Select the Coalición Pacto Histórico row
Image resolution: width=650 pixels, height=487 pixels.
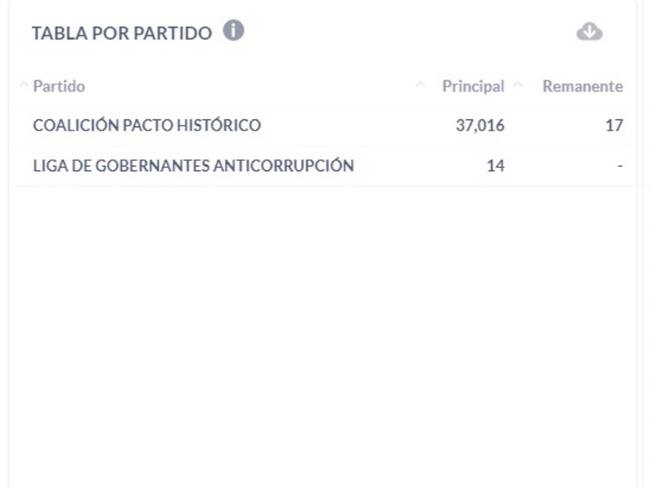147,125
